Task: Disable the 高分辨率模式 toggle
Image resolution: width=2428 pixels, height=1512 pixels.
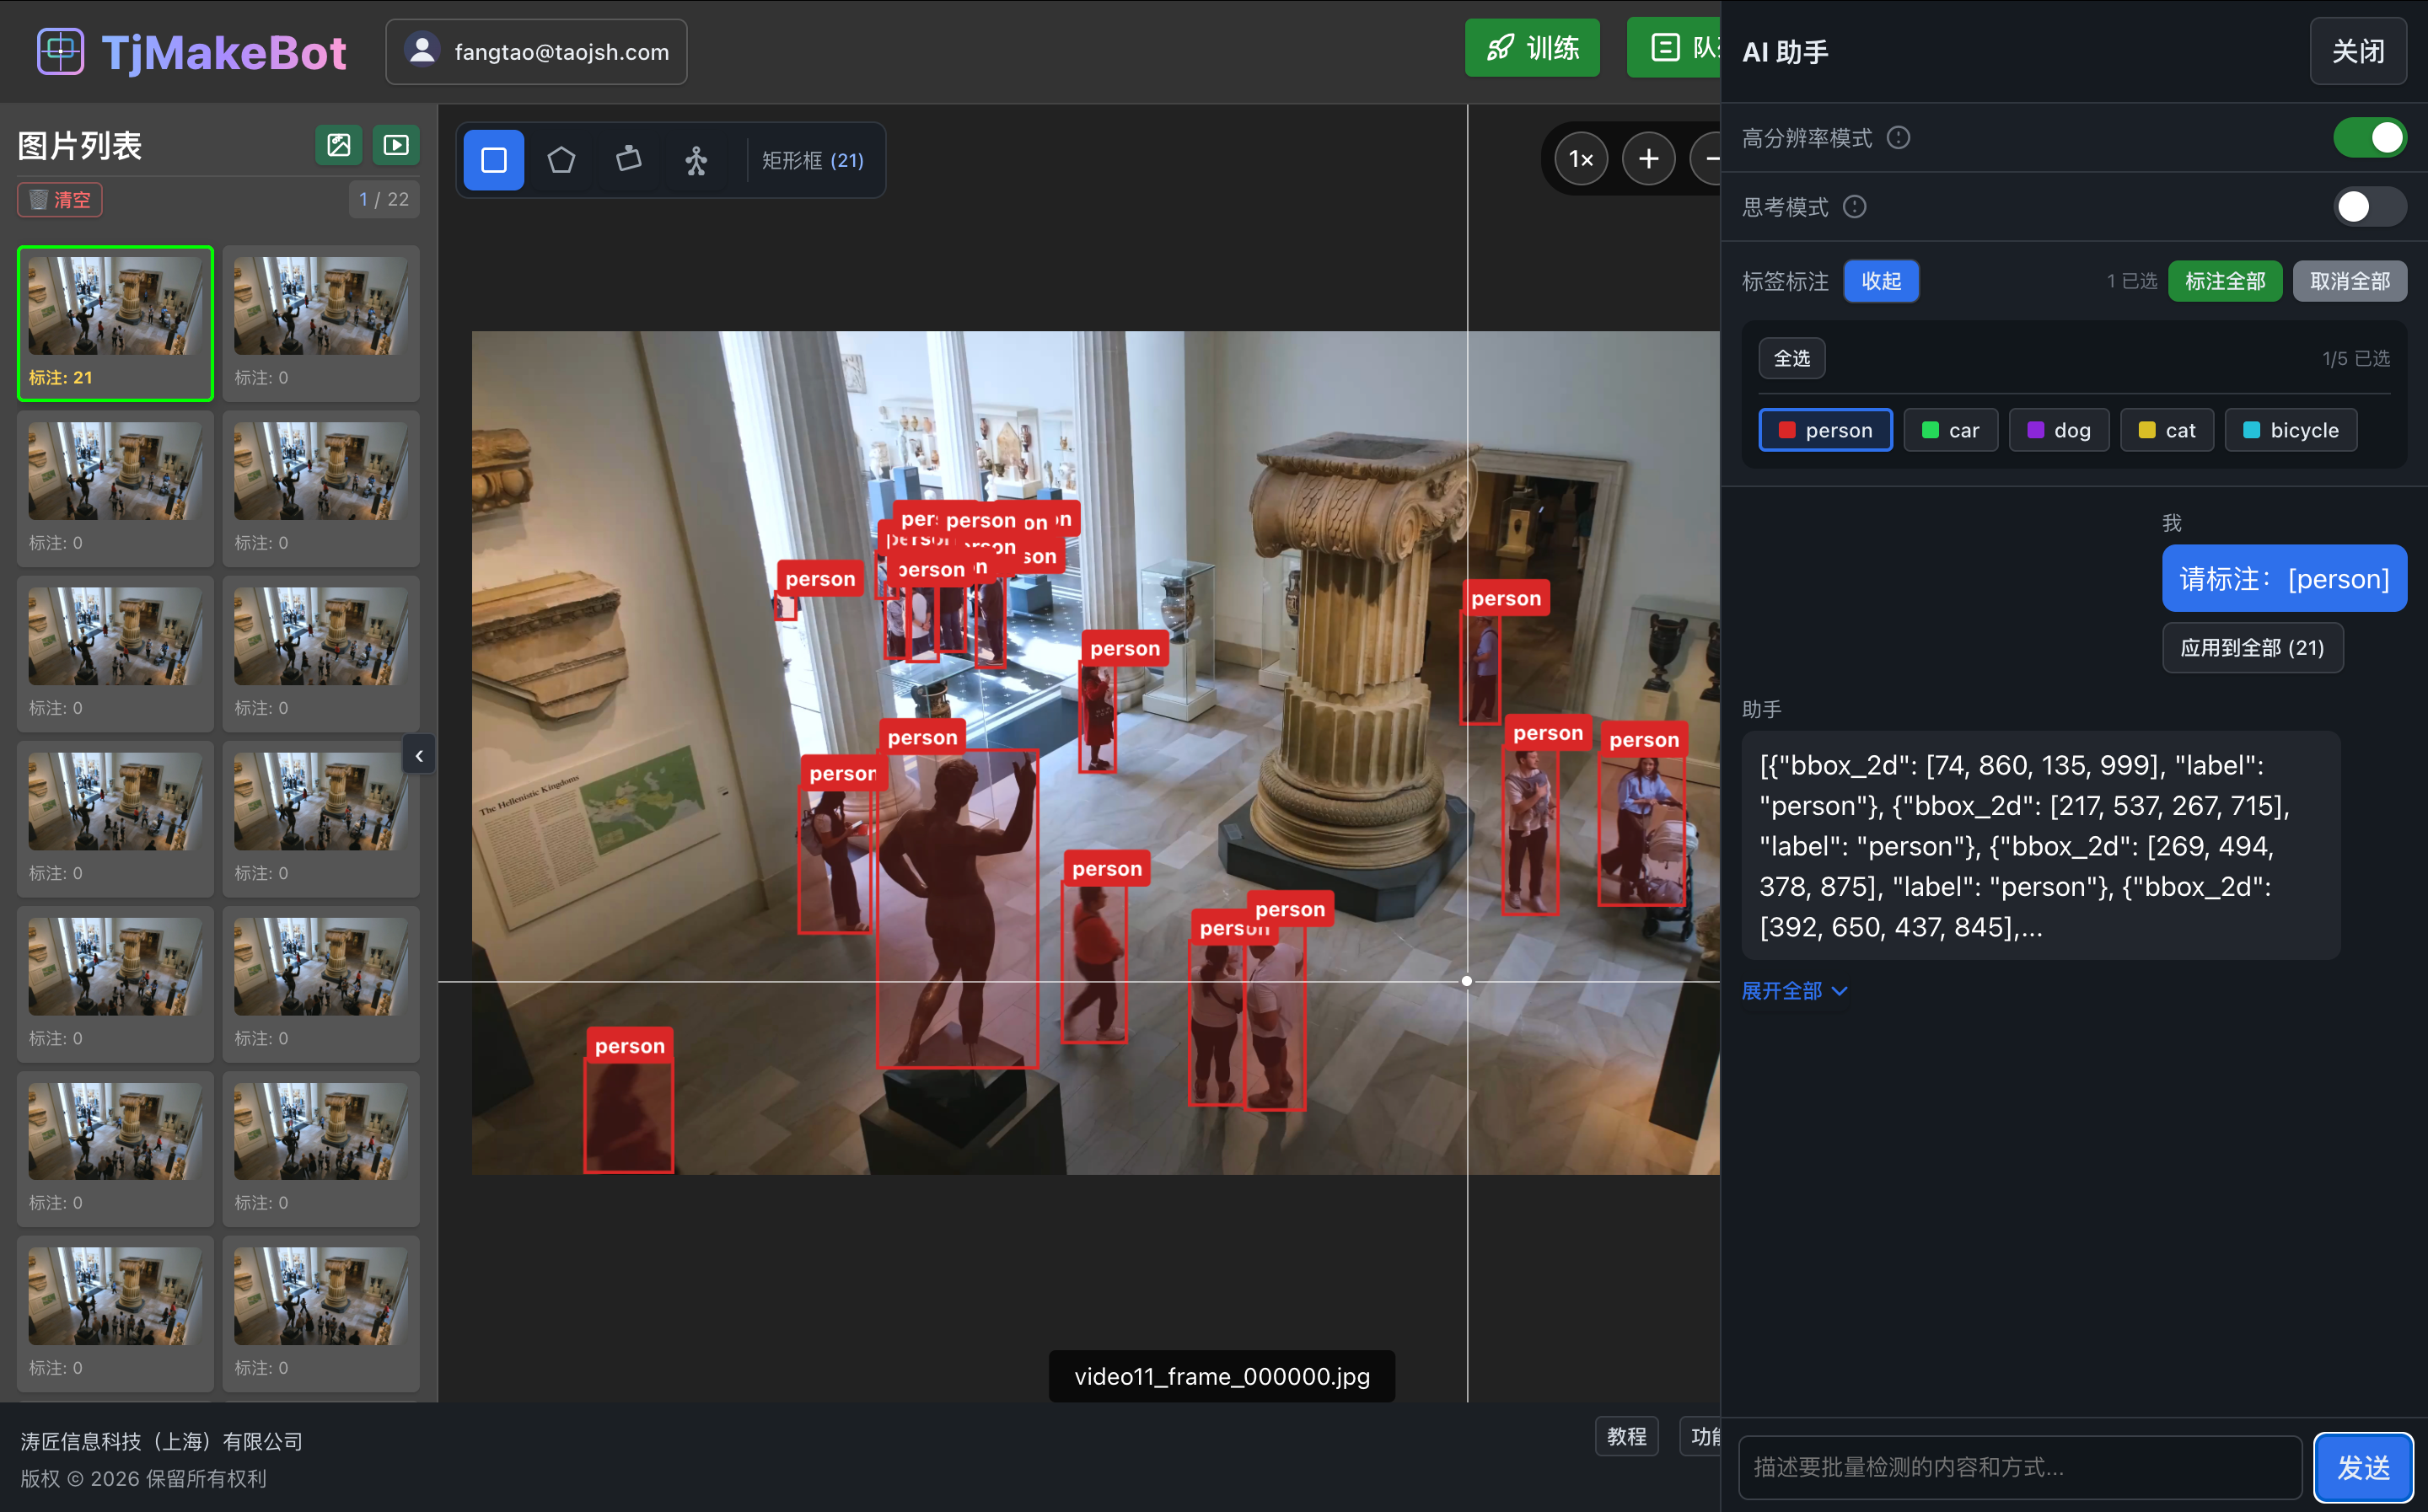Action: pos(2369,138)
